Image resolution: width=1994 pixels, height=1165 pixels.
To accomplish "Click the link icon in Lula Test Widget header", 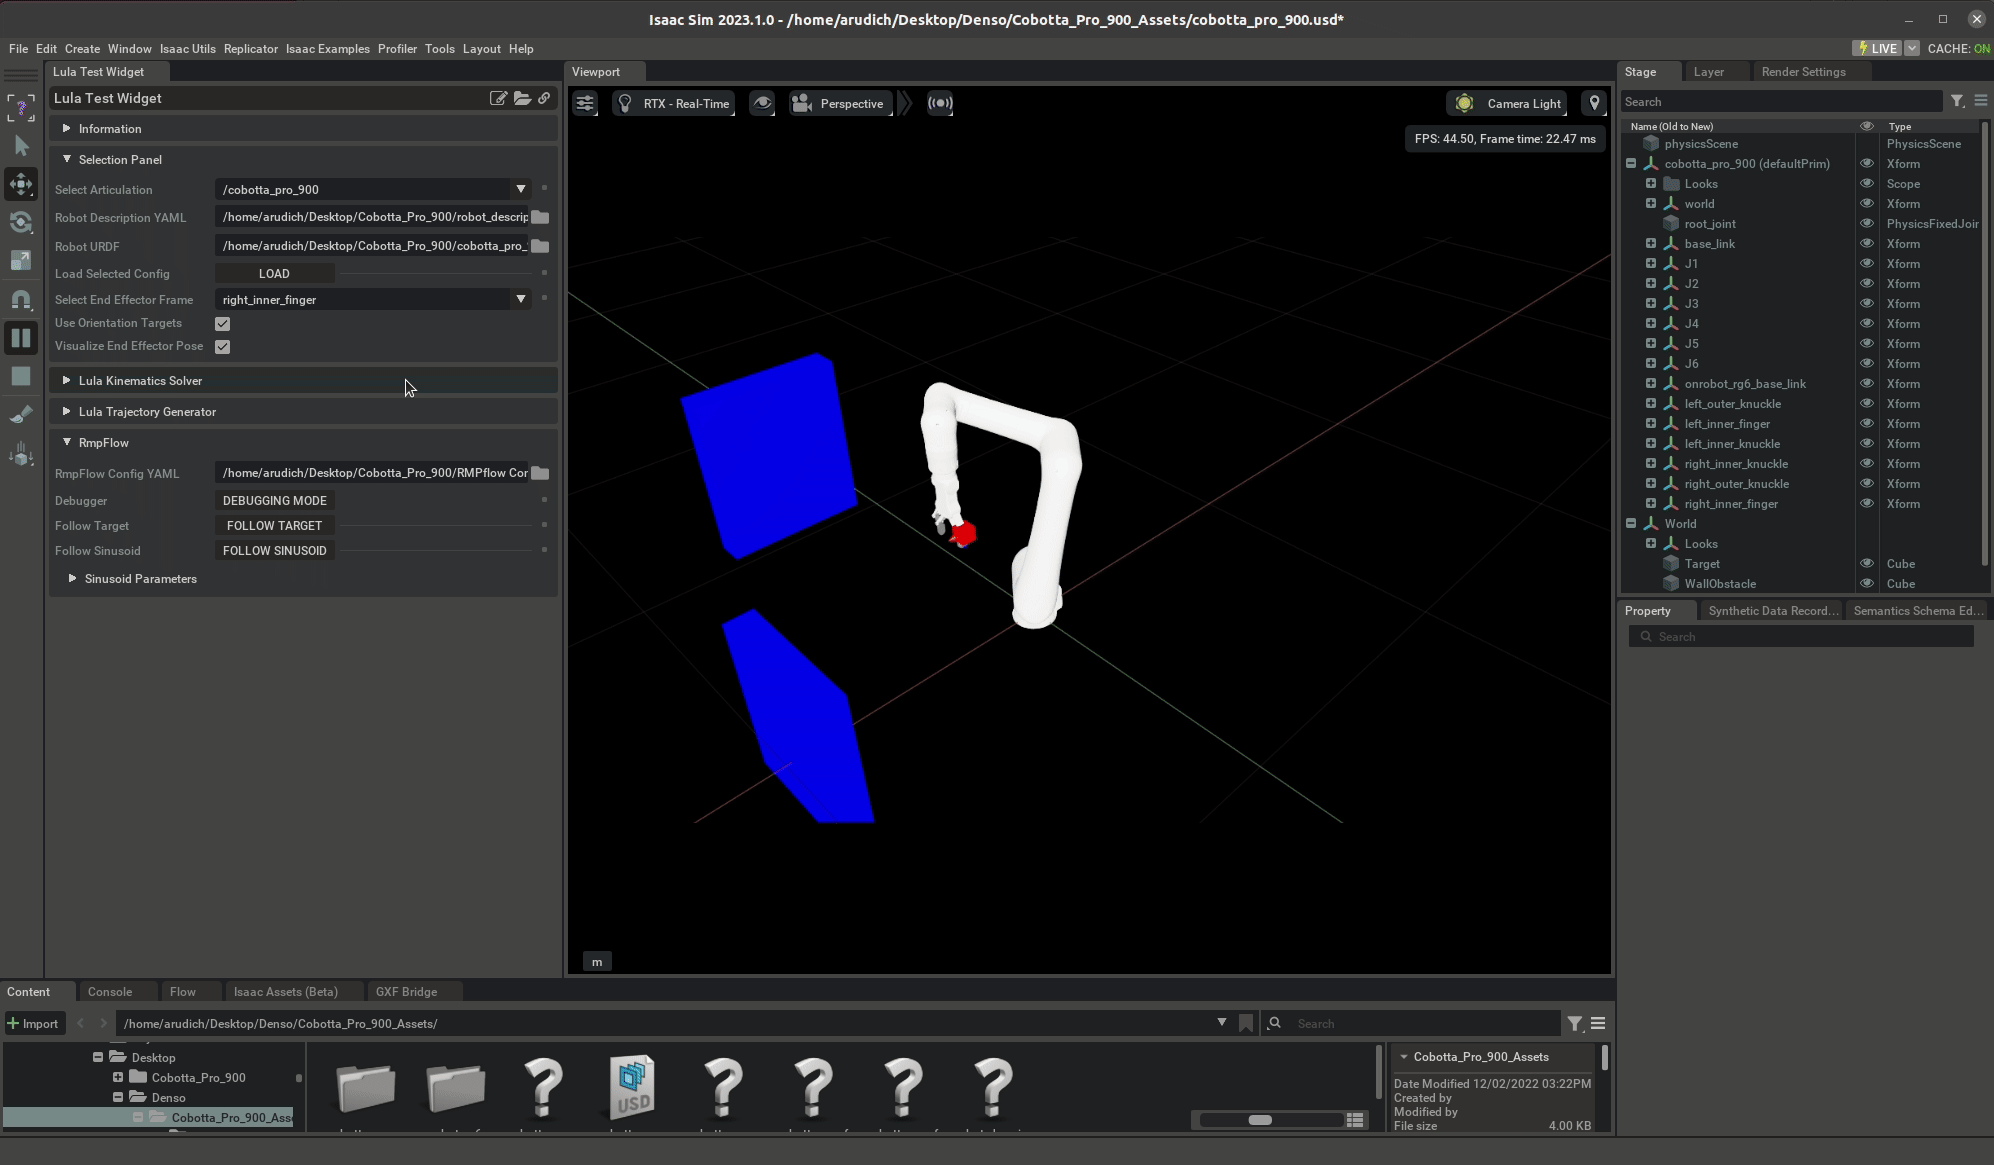I will [x=544, y=98].
